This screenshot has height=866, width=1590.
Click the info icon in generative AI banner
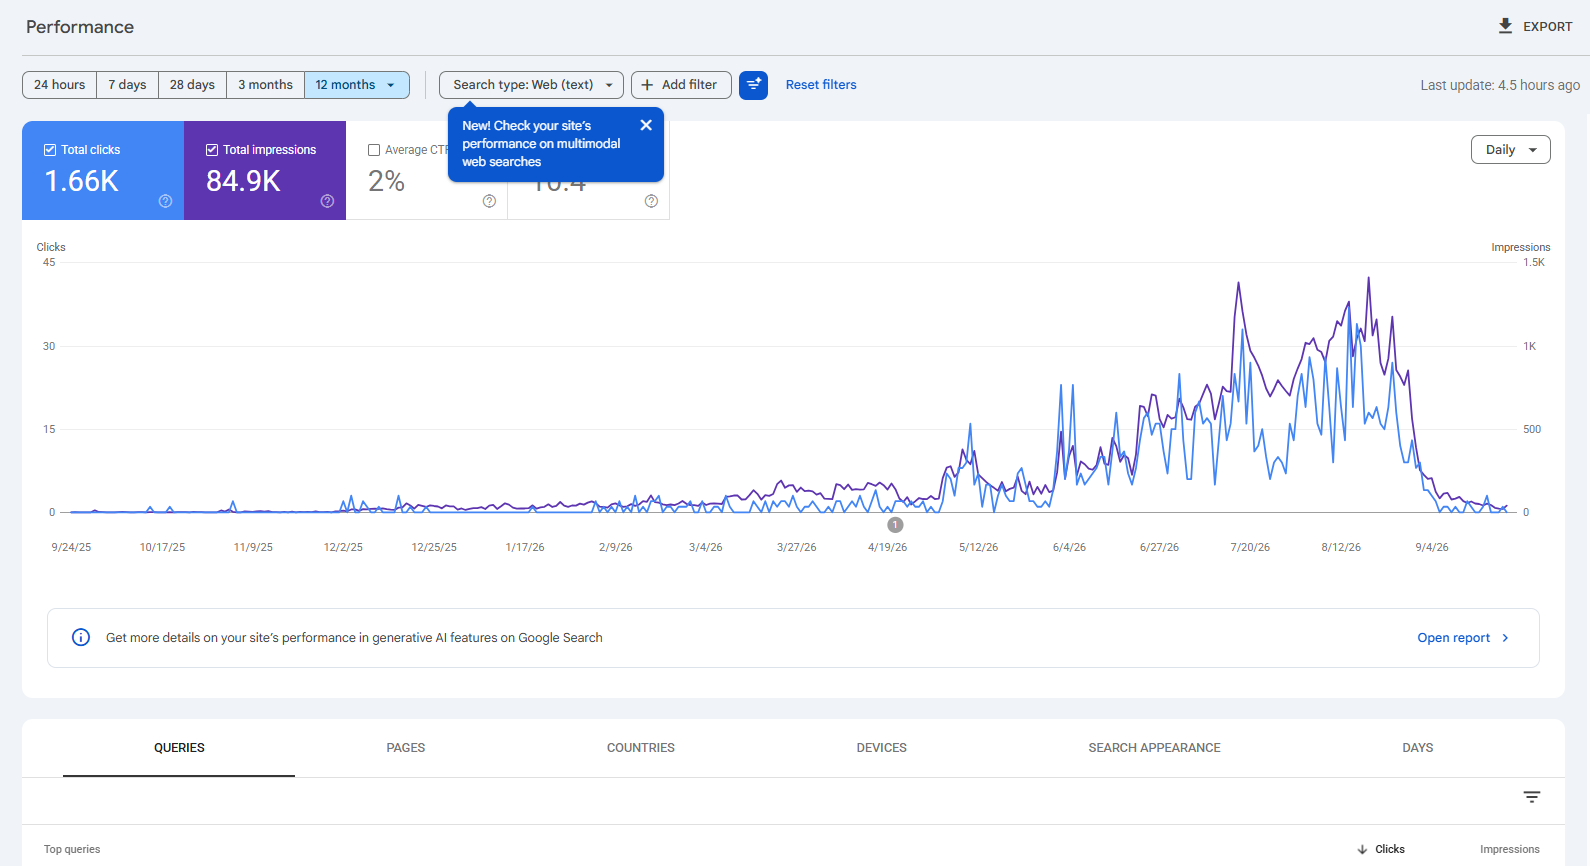81,637
